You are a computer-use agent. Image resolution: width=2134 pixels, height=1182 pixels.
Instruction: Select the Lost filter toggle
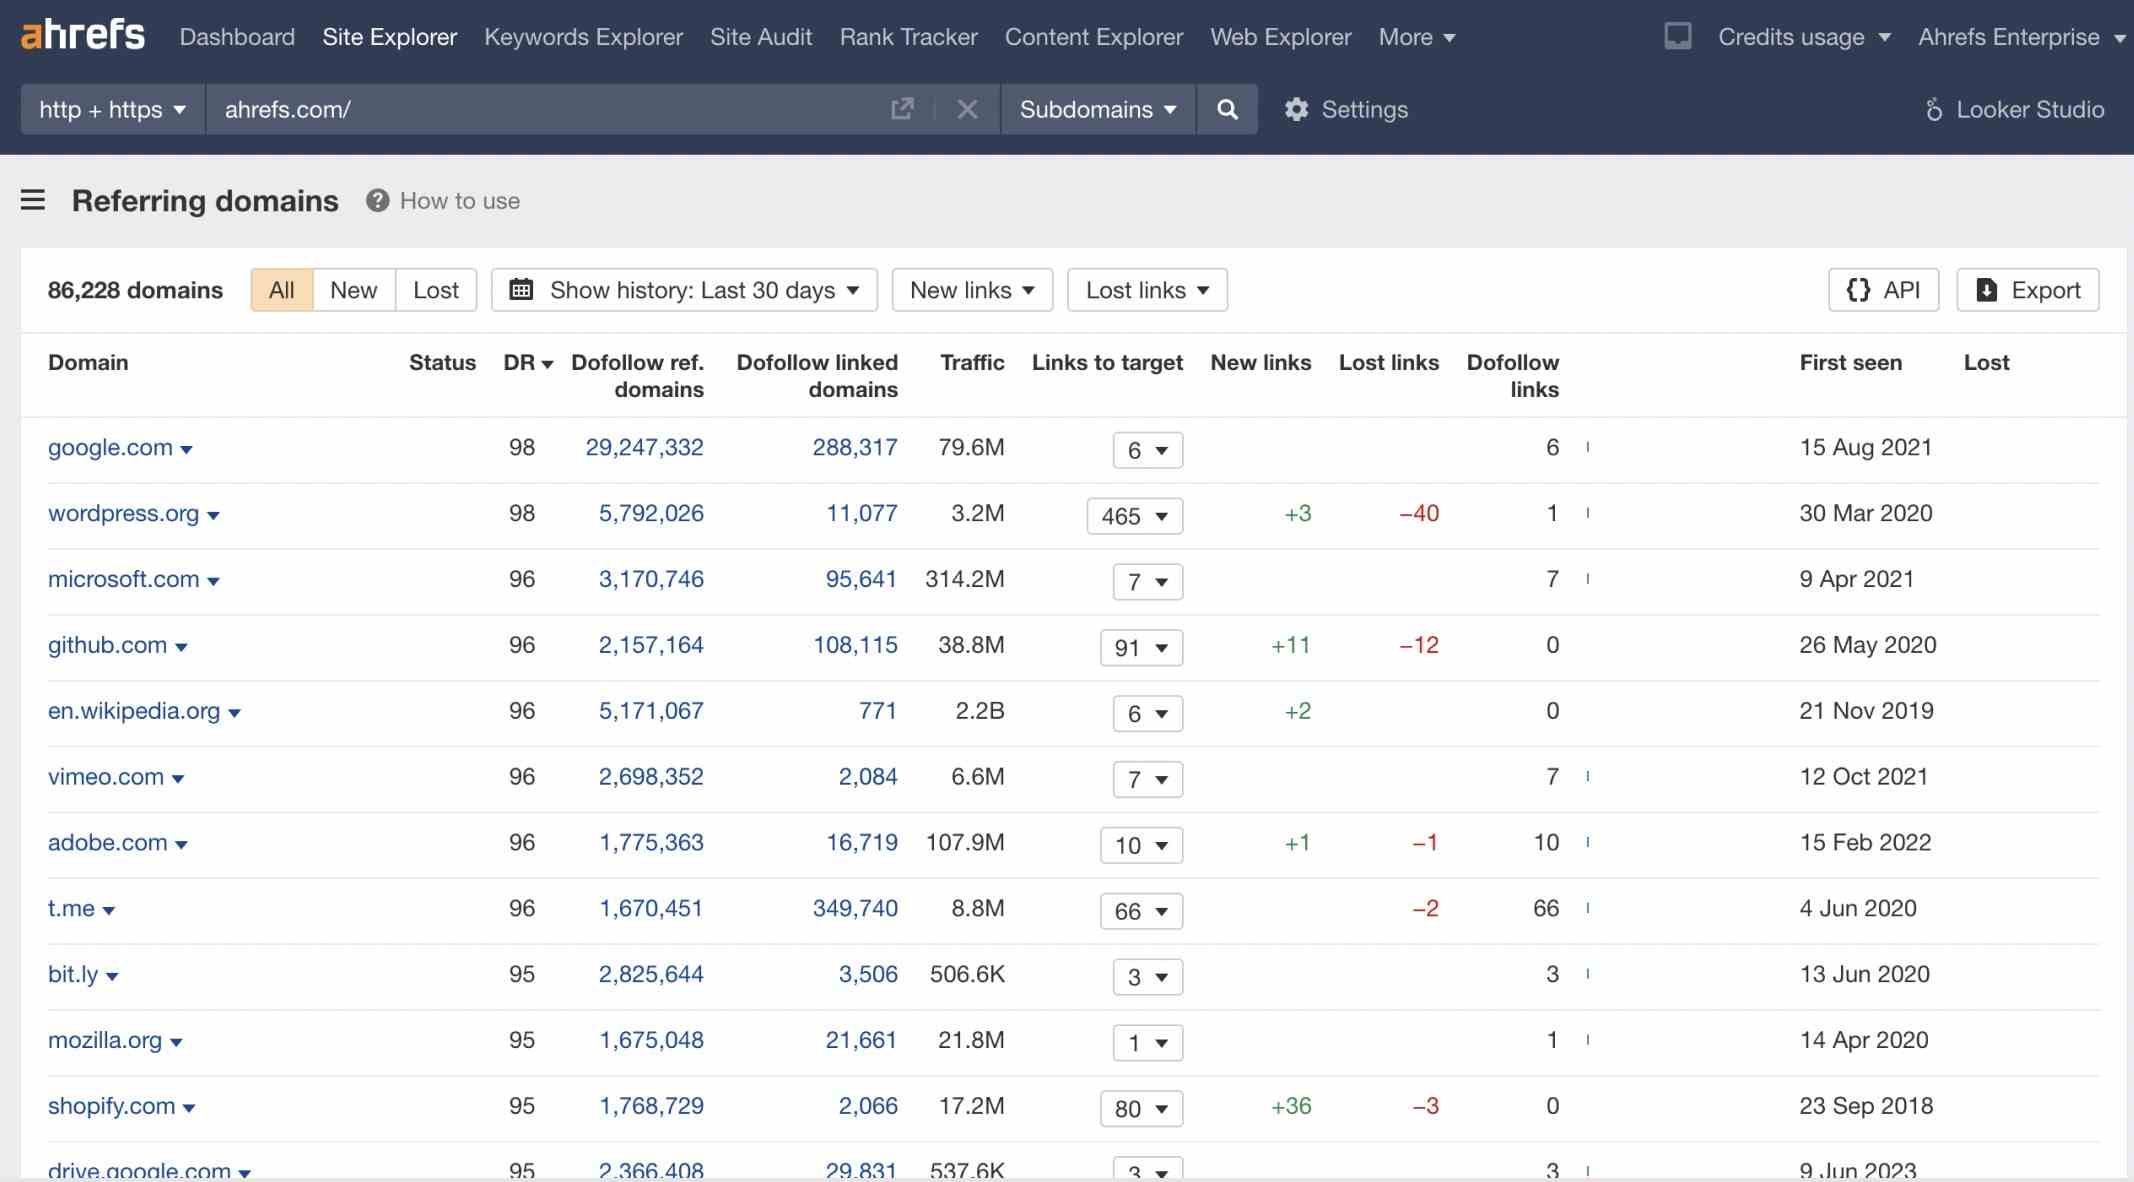(x=435, y=289)
